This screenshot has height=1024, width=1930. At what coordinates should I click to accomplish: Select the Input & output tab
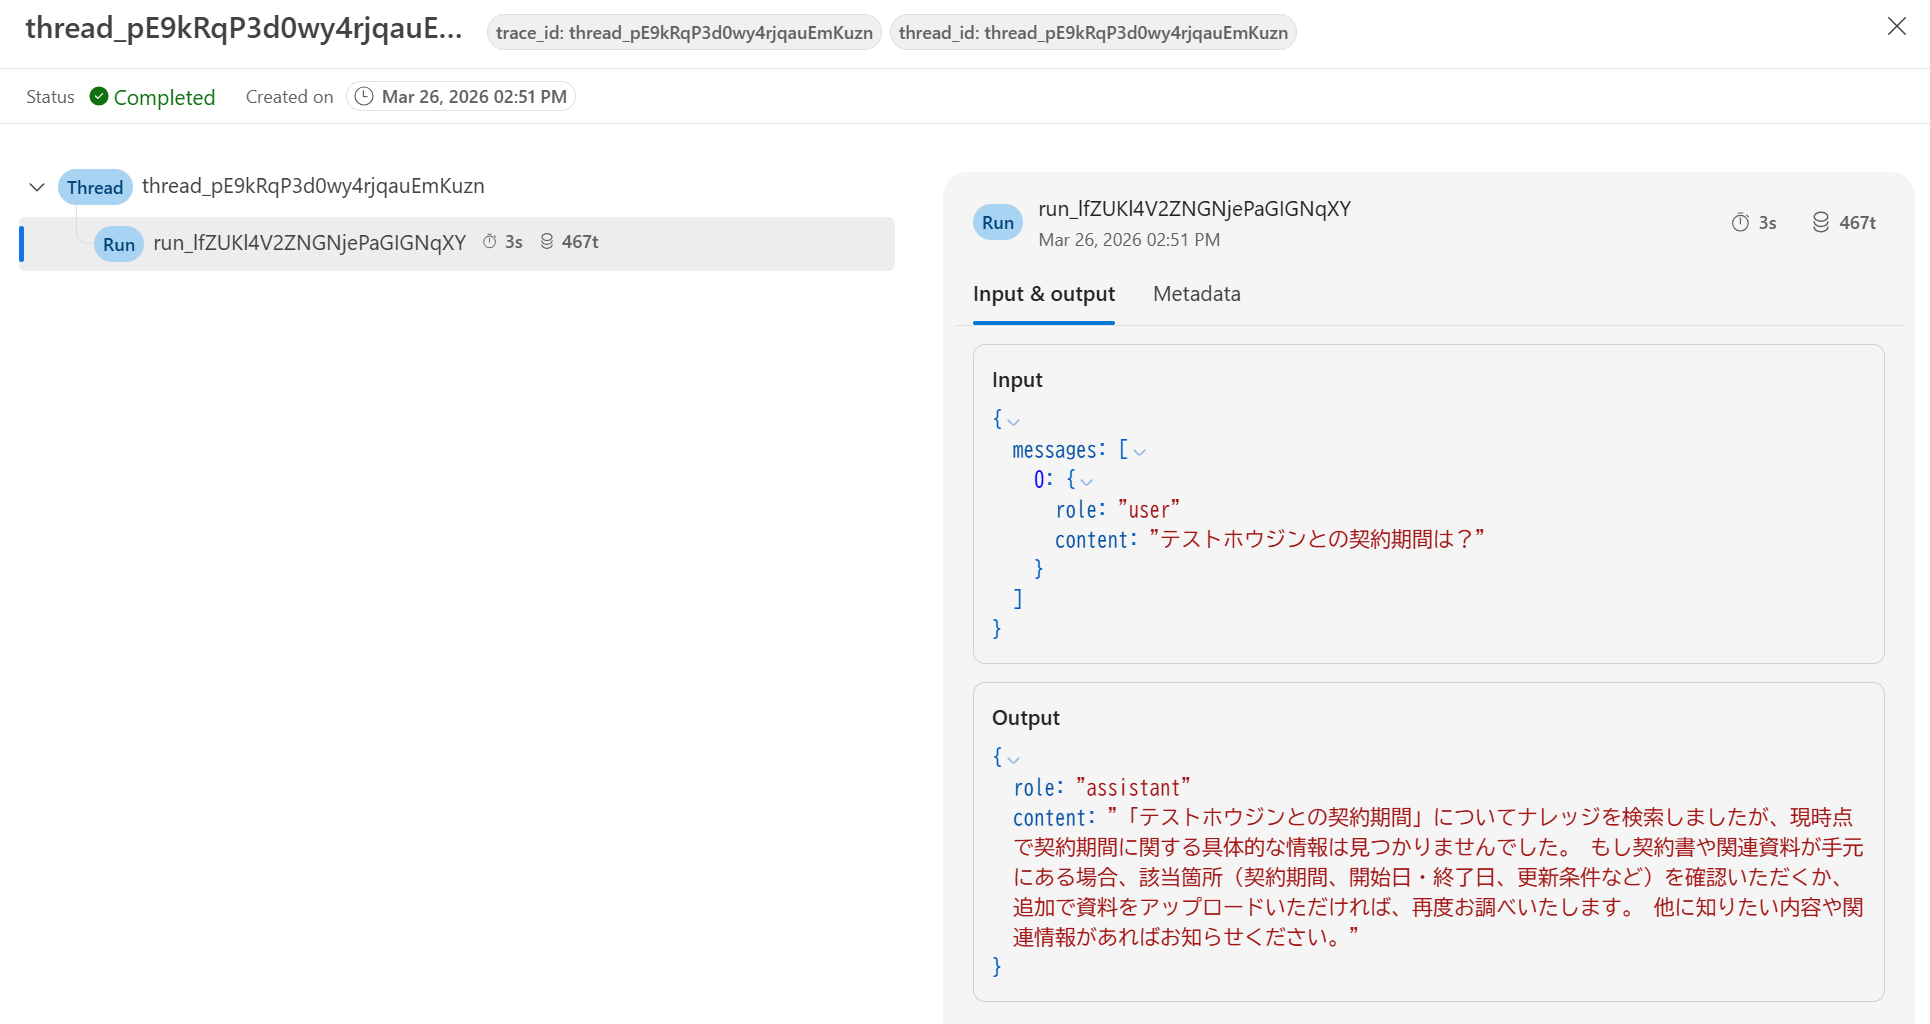coord(1043,294)
